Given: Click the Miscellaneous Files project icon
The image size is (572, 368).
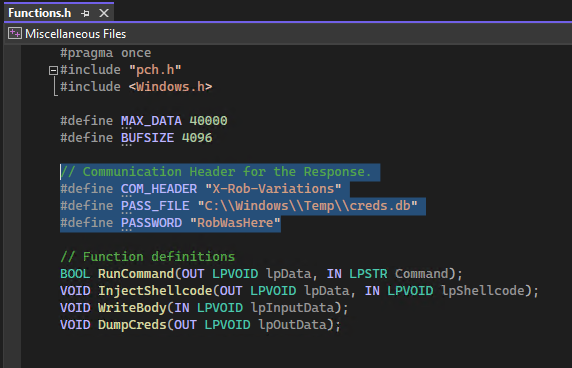Looking at the screenshot, I should [15, 34].
